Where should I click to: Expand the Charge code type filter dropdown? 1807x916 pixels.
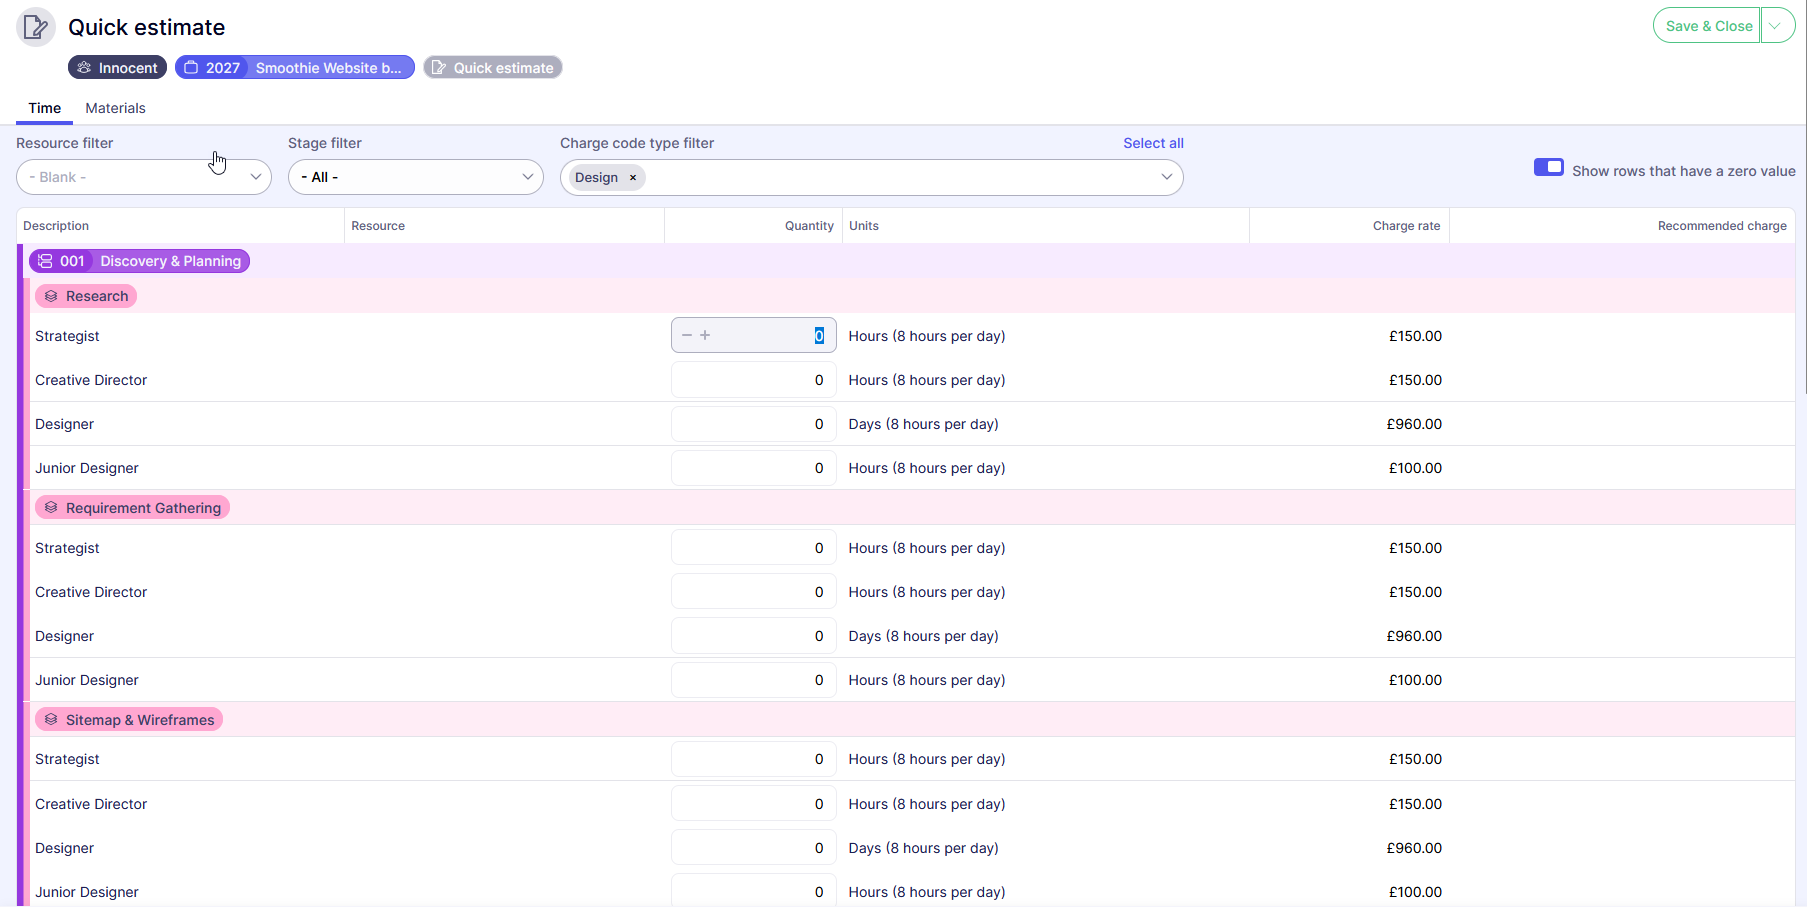point(1166,177)
